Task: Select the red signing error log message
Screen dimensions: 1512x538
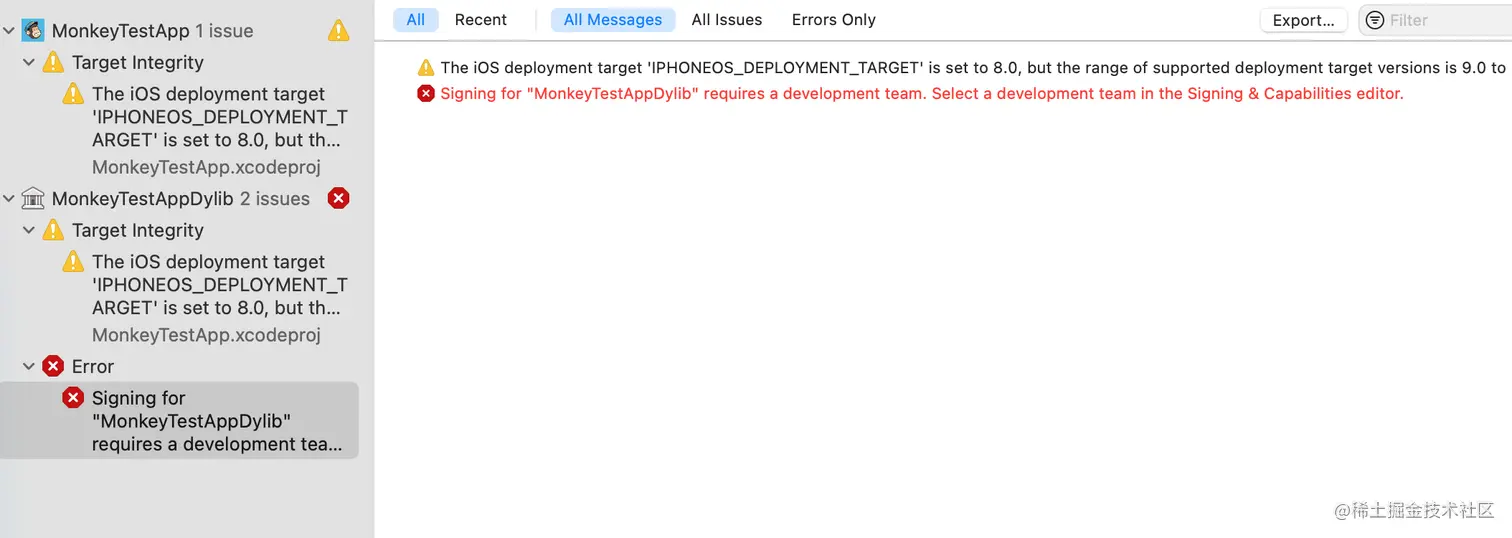Action: tap(910, 94)
